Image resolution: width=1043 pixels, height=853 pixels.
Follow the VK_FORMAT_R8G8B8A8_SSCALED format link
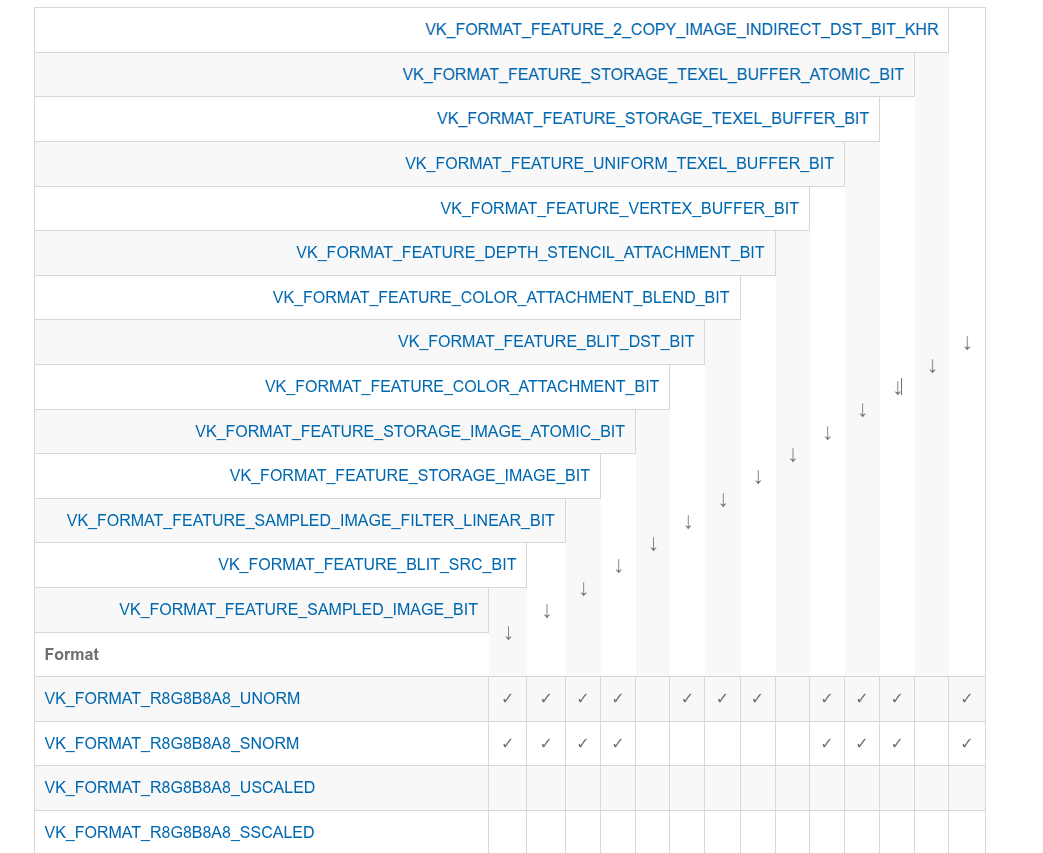180,832
